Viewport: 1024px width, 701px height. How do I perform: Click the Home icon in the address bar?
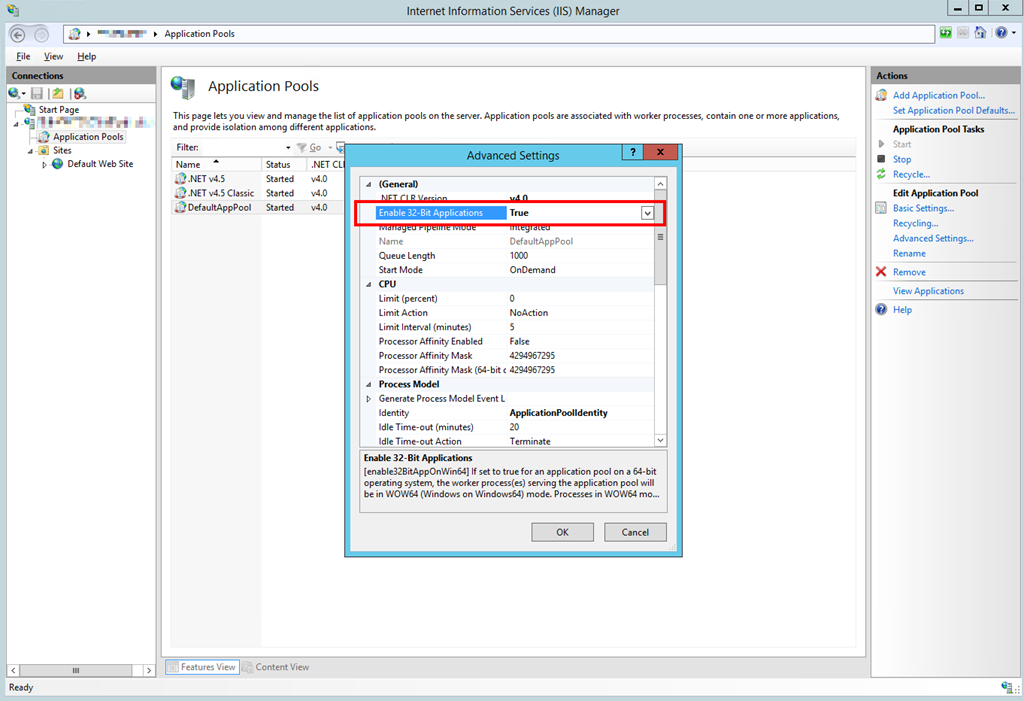click(980, 33)
